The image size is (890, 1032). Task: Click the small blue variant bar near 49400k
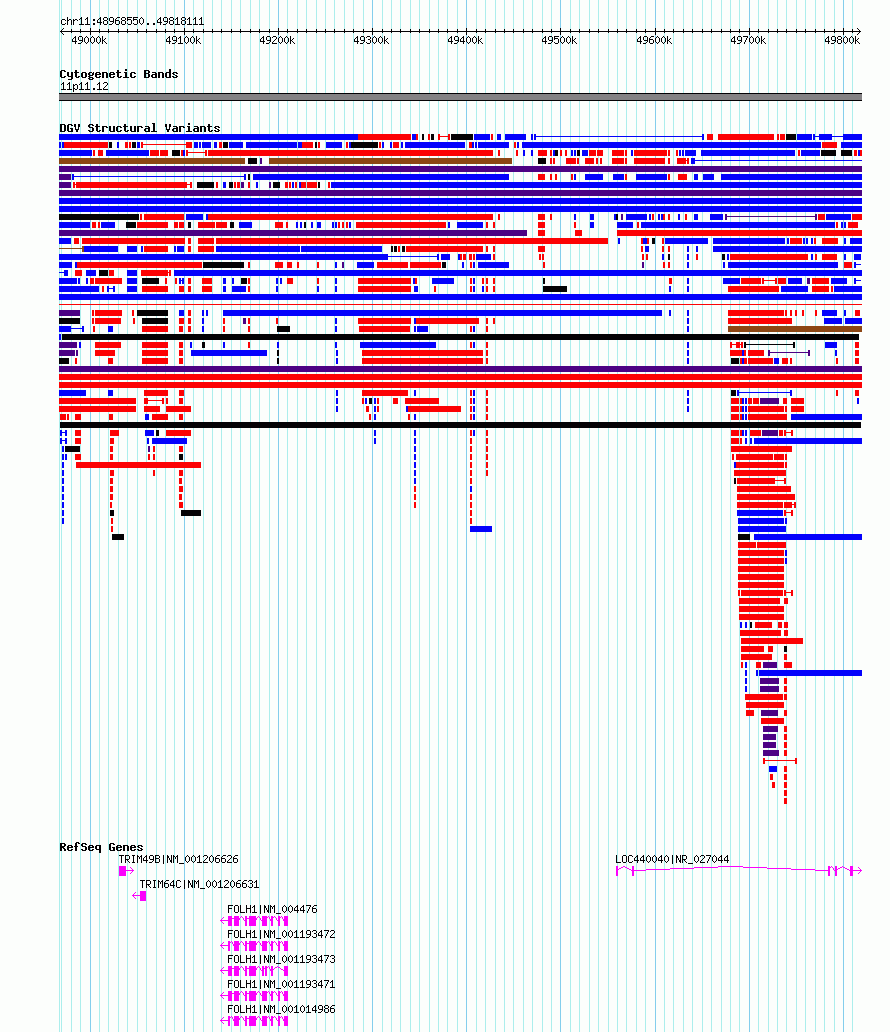[481, 529]
